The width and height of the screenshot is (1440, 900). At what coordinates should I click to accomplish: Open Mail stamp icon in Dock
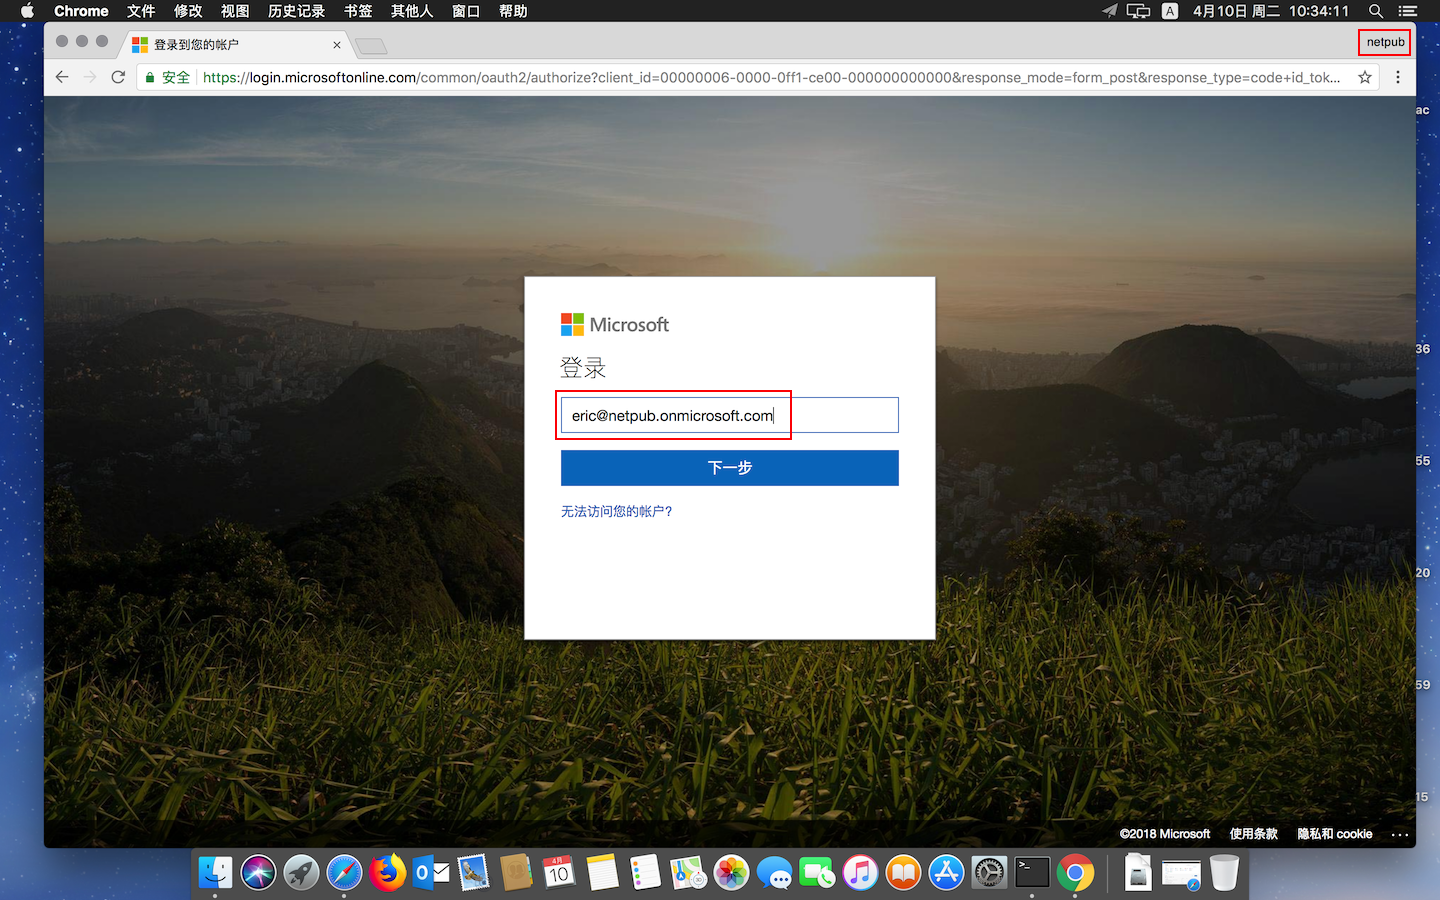474,873
